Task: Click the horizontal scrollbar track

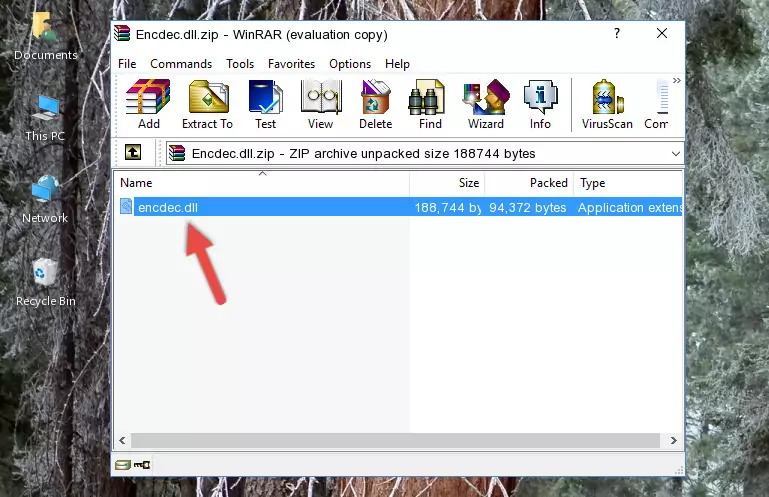Action: (395, 441)
